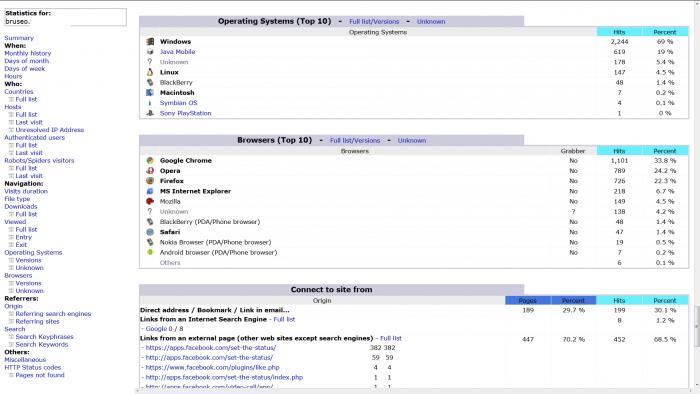Click the vertical scrollbar on right edge

(x=696, y=326)
